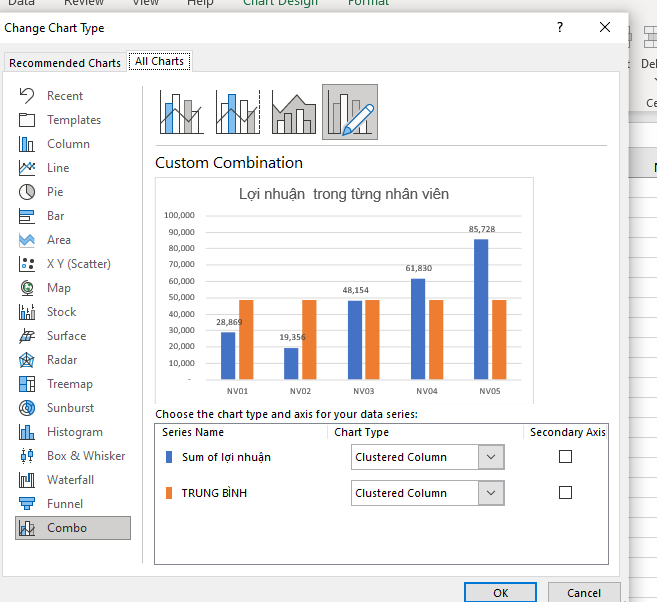Click the chart preview thumbnail
Image resolution: width=657 pixels, height=602 pixels.
(x=344, y=290)
